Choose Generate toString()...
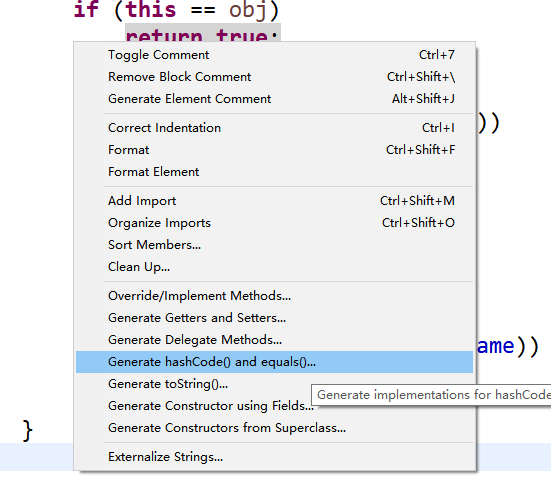The height and width of the screenshot is (491, 551). pyautogui.click(x=274, y=384)
